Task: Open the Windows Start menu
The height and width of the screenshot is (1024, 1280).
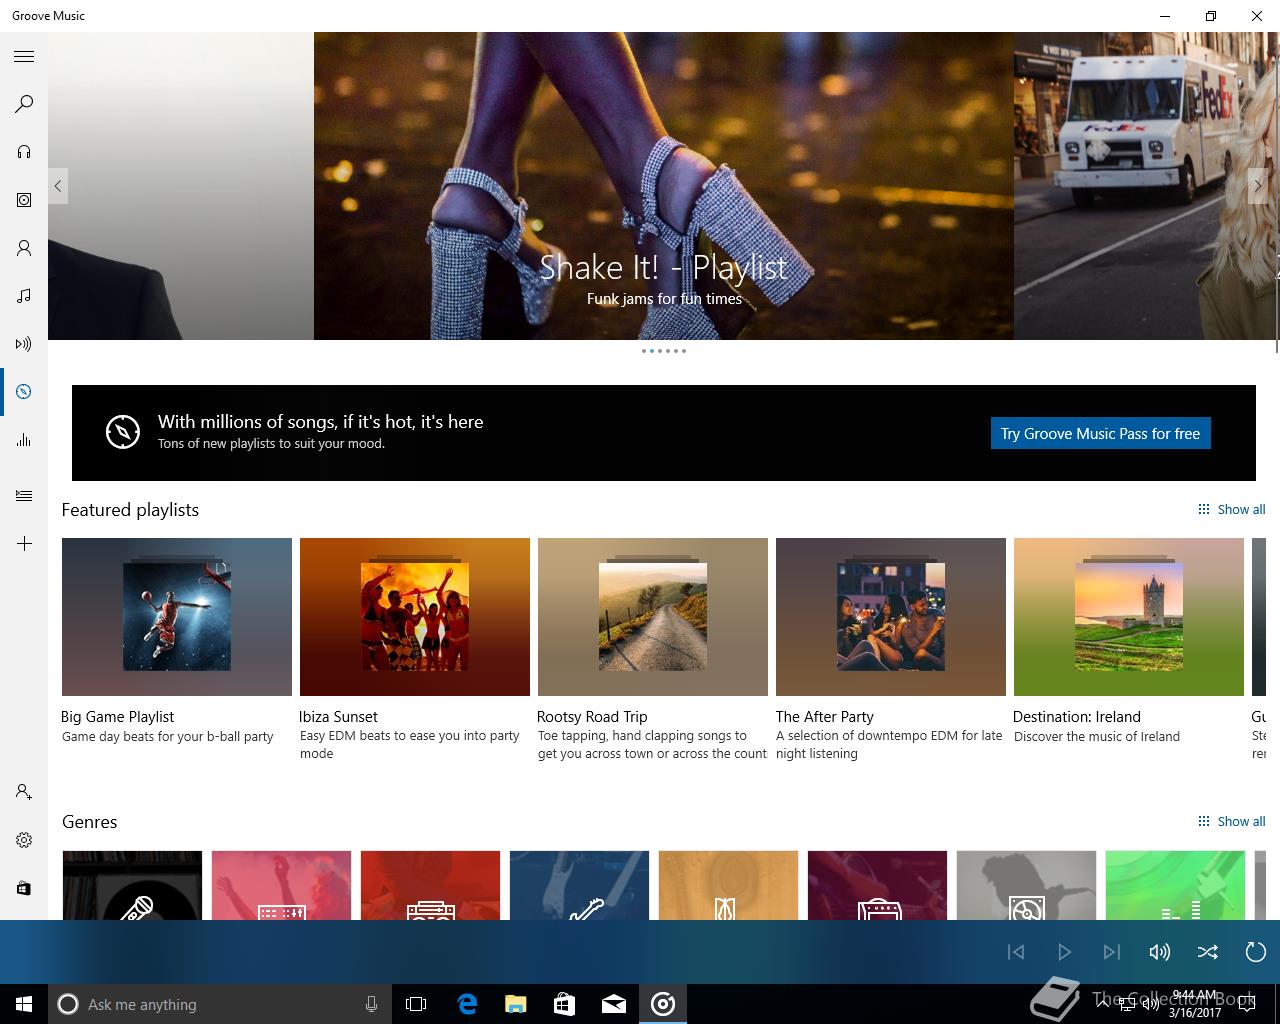Action: pos(24,1004)
